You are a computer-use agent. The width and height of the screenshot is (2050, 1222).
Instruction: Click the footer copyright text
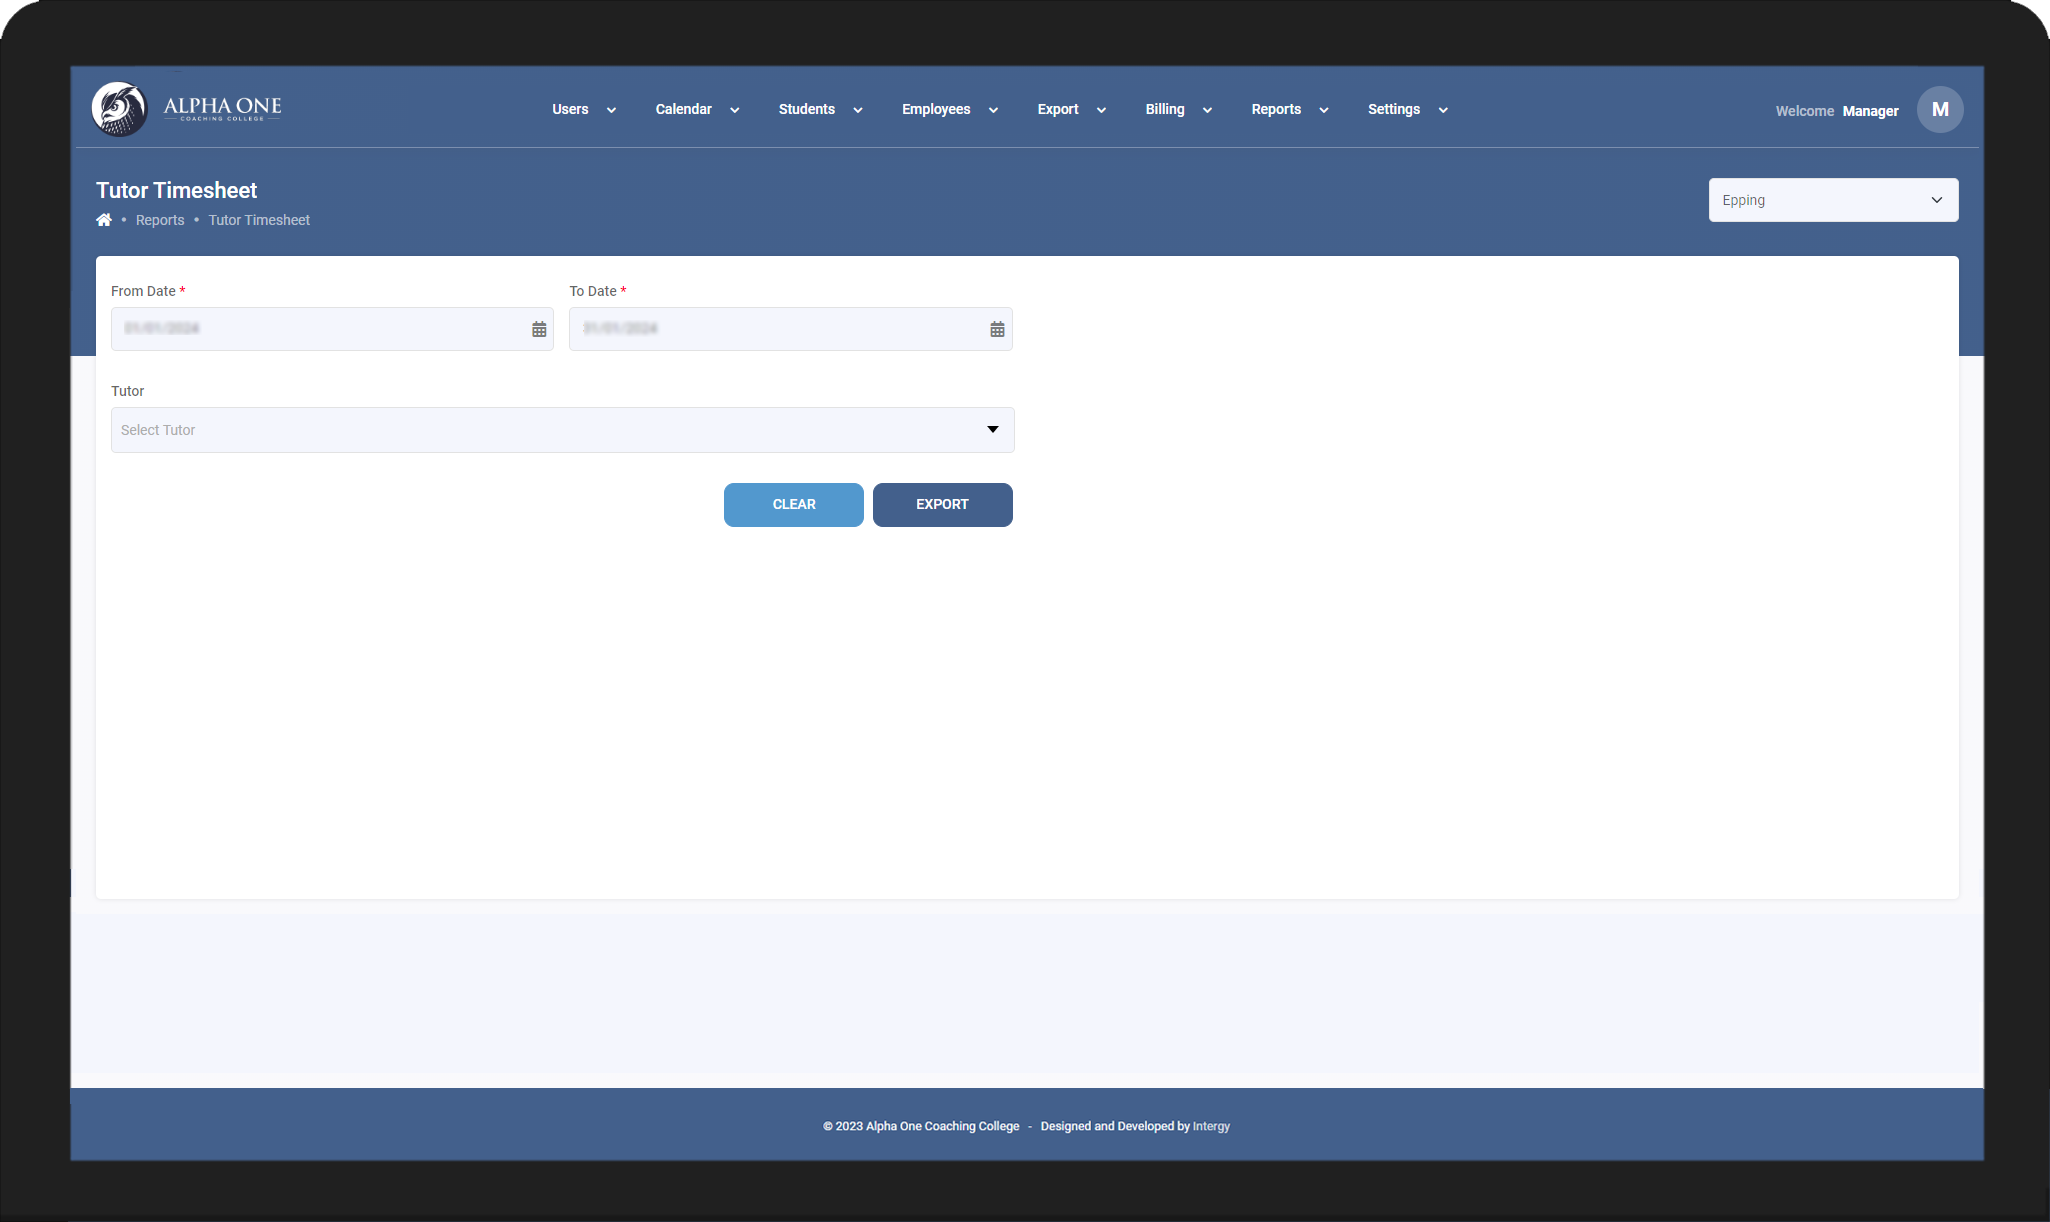pyautogui.click(x=921, y=1126)
